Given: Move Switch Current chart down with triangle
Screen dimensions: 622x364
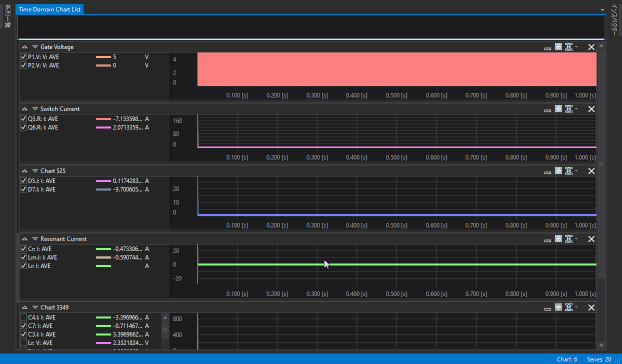Looking at the screenshot, I should 35,109.
